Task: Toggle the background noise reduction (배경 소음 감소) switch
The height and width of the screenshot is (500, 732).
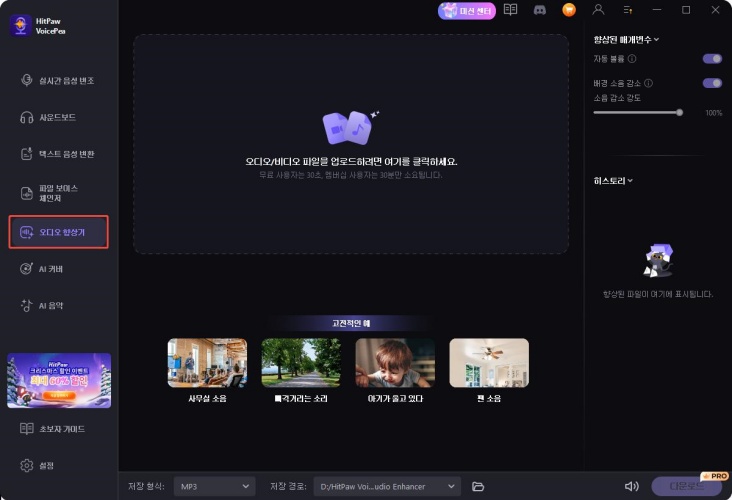Action: coord(712,83)
